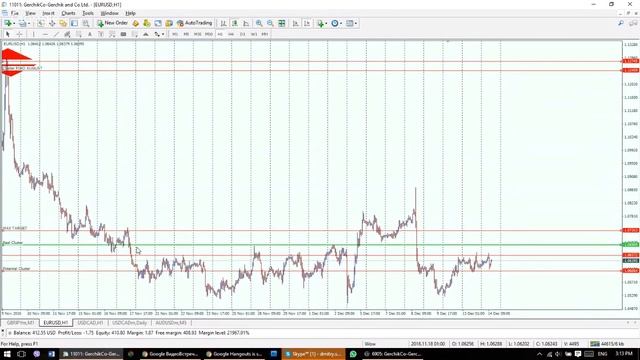Switch to USDCAD,H1 chart tab
Image resolution: width=640 pixels, height=360 pixels.
(90, 323)
